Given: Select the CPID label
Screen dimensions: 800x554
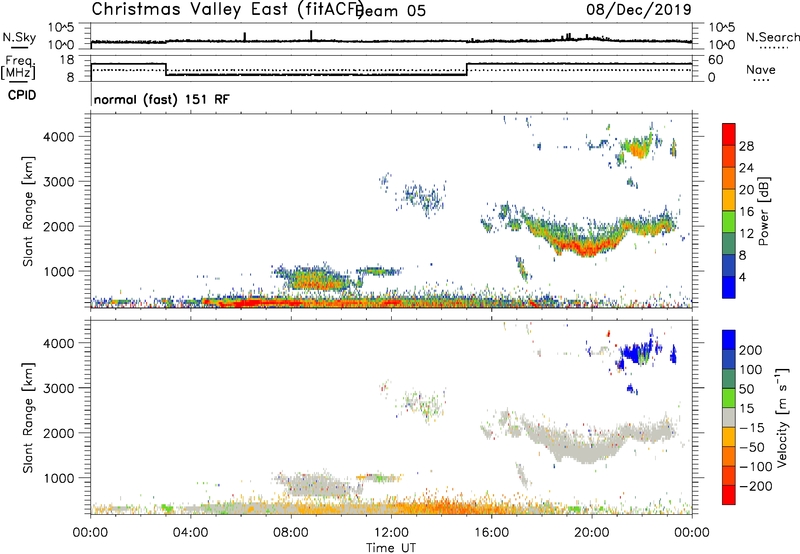Looking at the screenshot, I should pyautogui.click(x=22, y=95).
